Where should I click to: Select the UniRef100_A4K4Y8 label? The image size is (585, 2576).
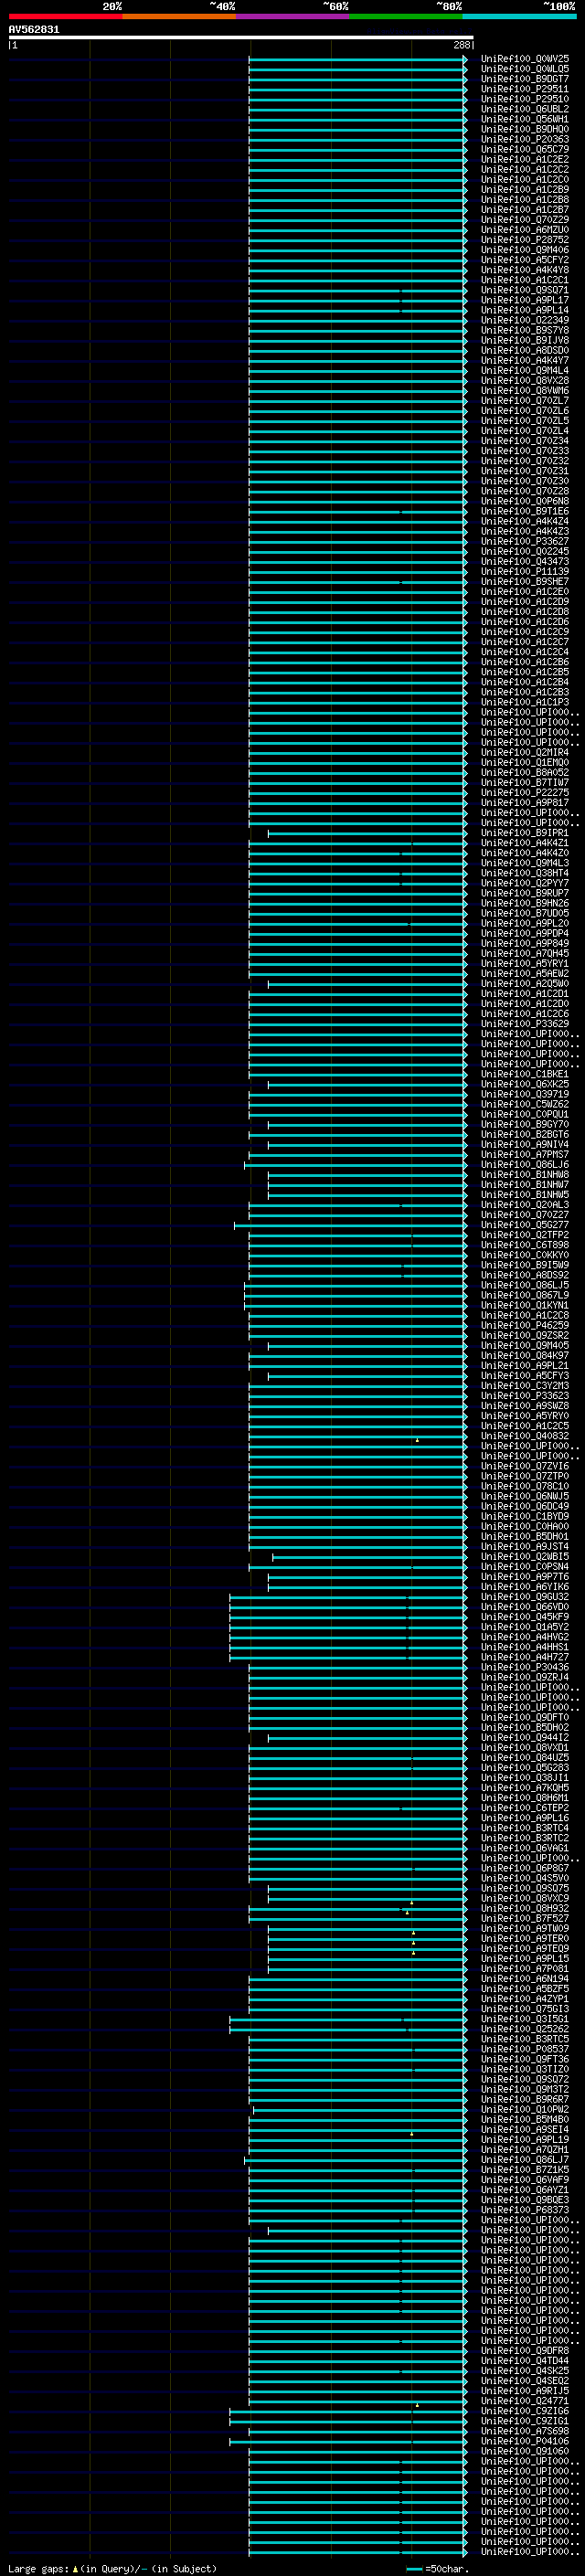click(x=525, y=270)
